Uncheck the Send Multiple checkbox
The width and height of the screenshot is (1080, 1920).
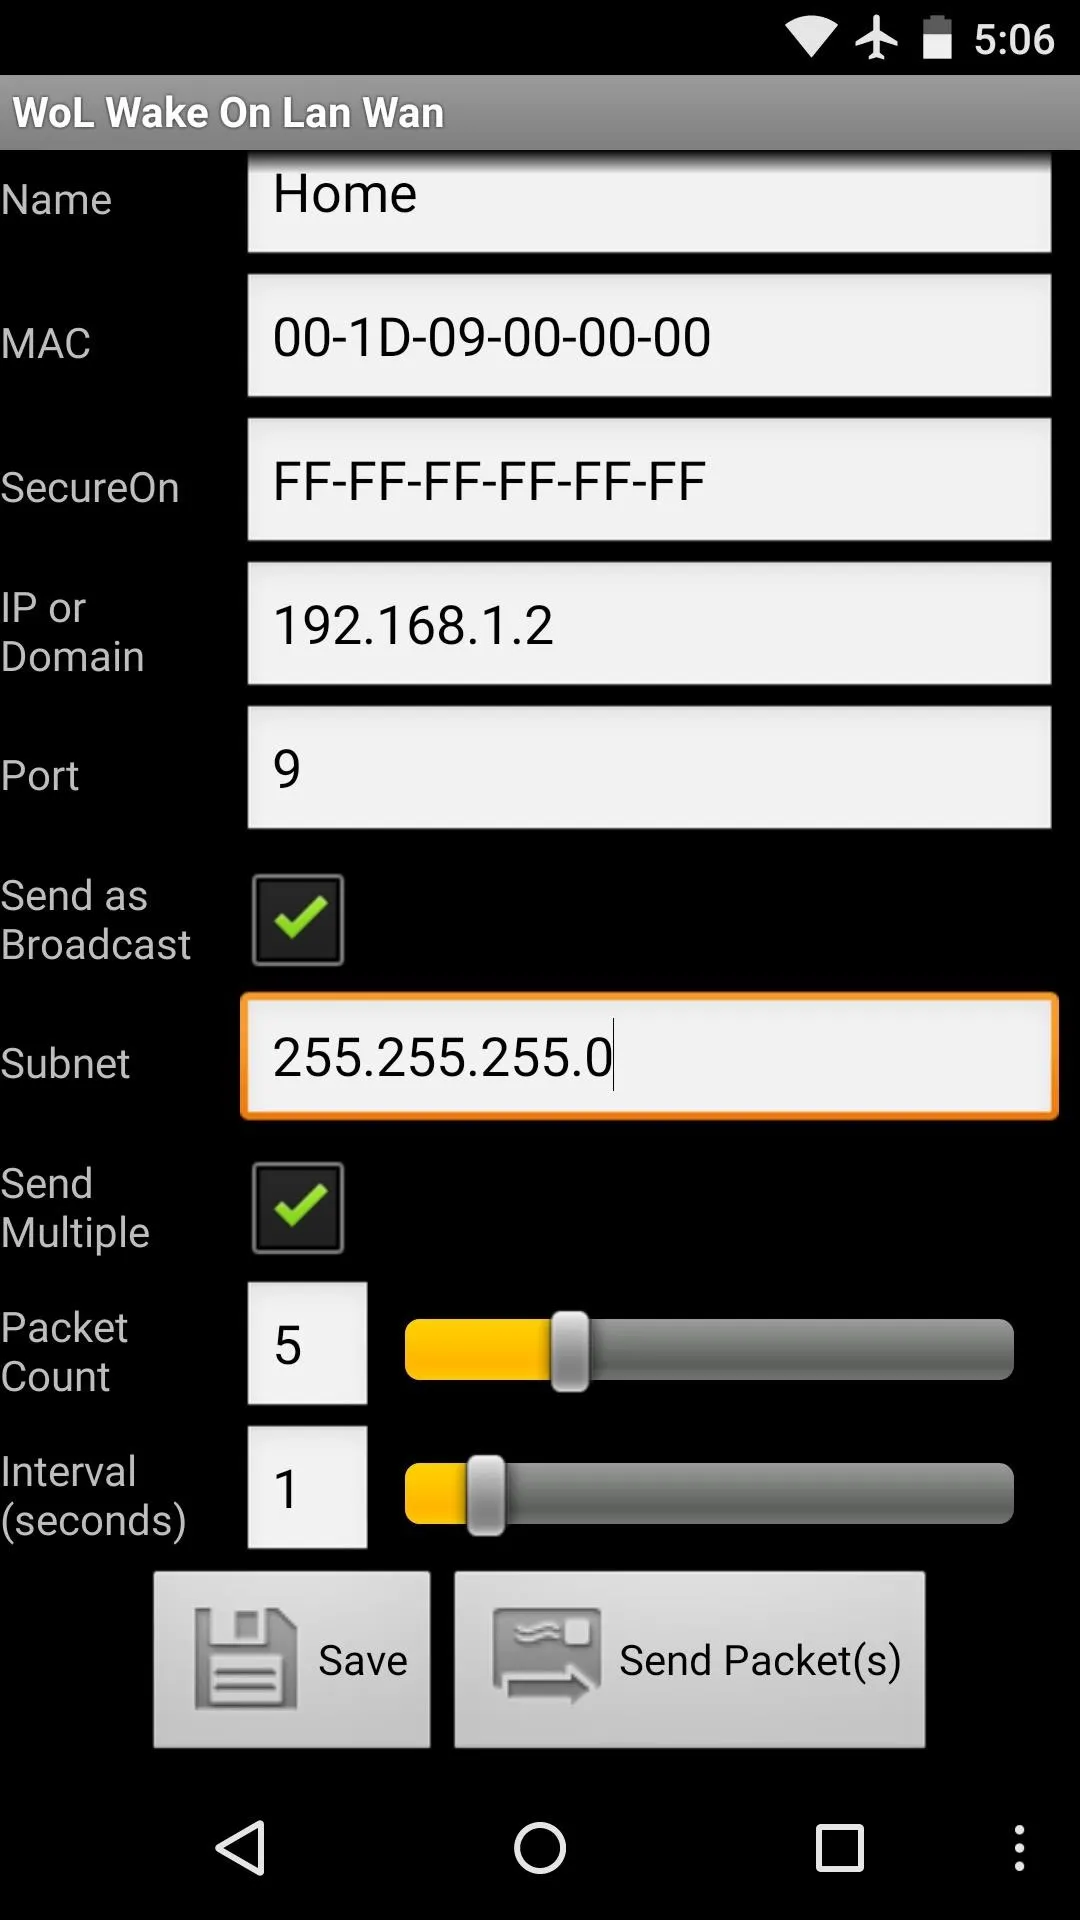[x=298, y=1208]
